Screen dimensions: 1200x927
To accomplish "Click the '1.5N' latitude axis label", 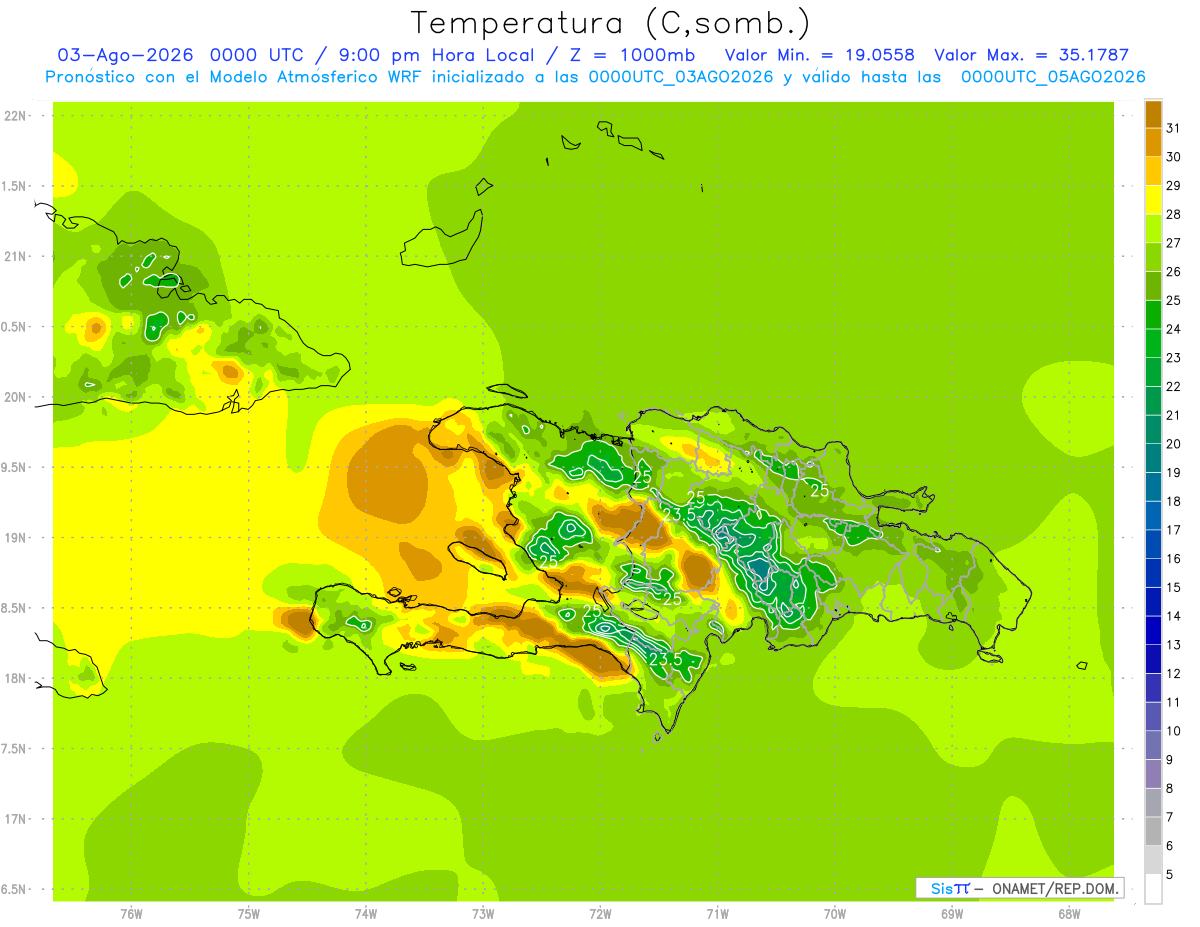I will tap(14, 186).
